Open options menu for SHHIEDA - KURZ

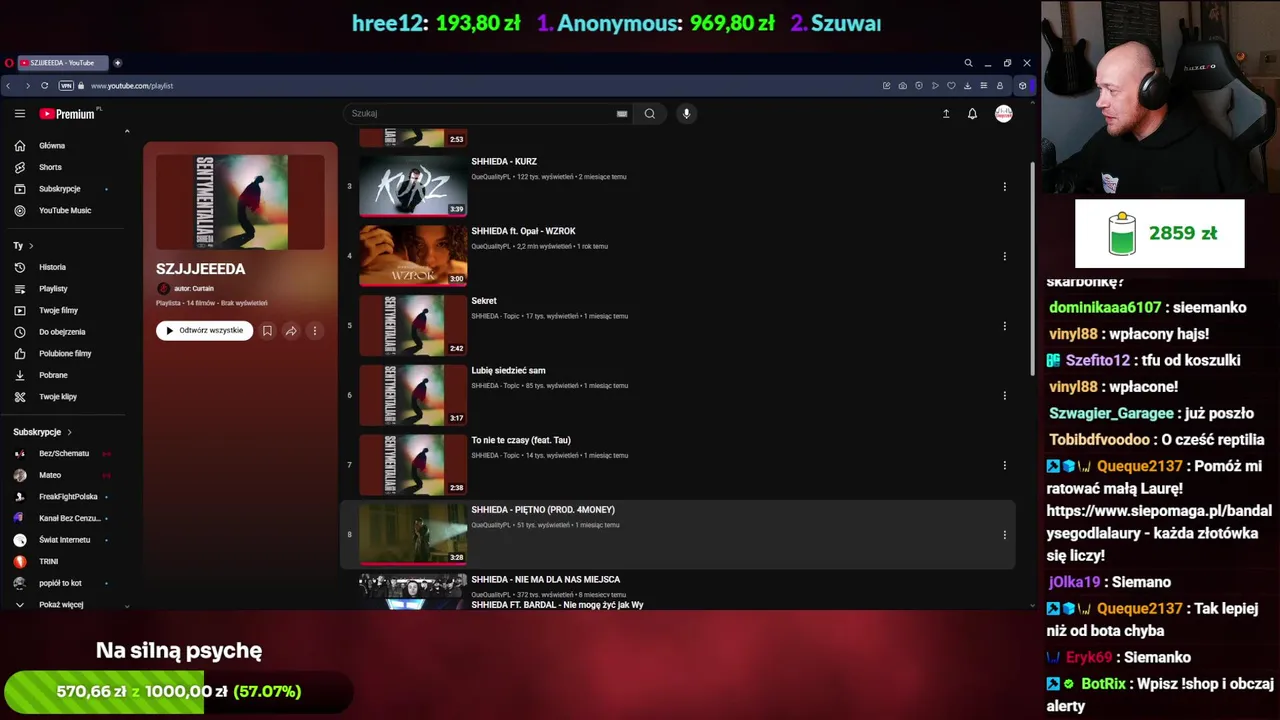click(x=1004, y=187)
